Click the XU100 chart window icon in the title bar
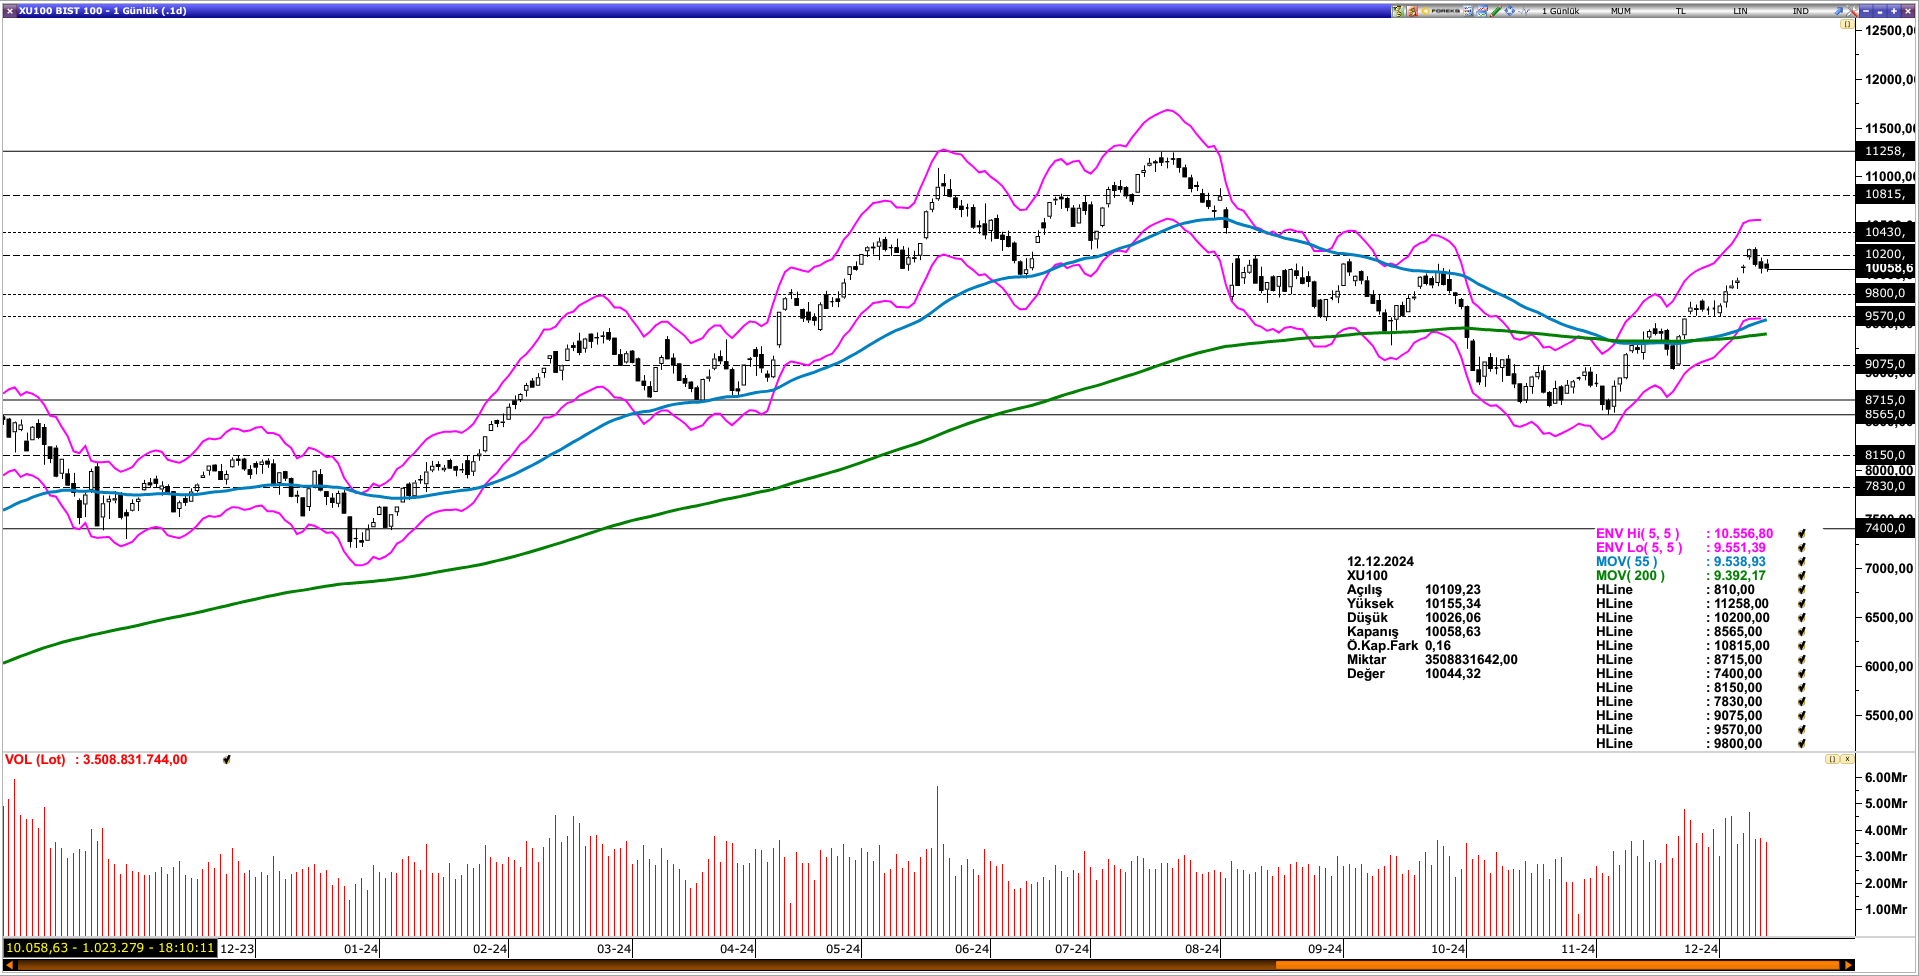The width and height of the screenshot is (1919, 976). 9,10
